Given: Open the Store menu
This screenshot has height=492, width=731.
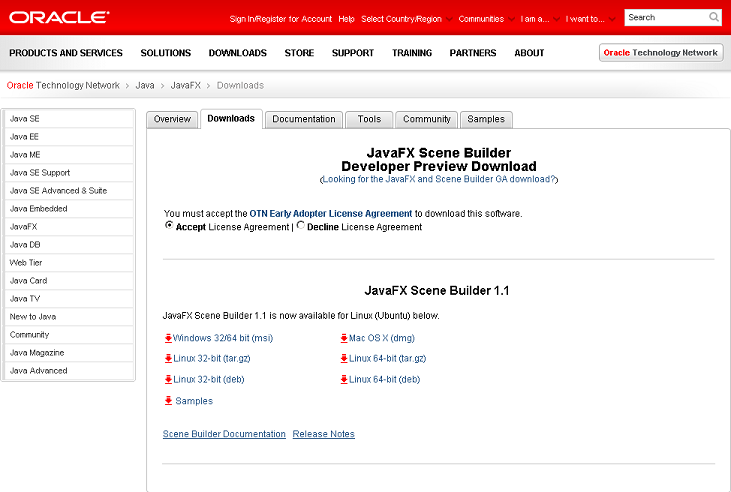Looking at the screenshot, I should point(299,53).
